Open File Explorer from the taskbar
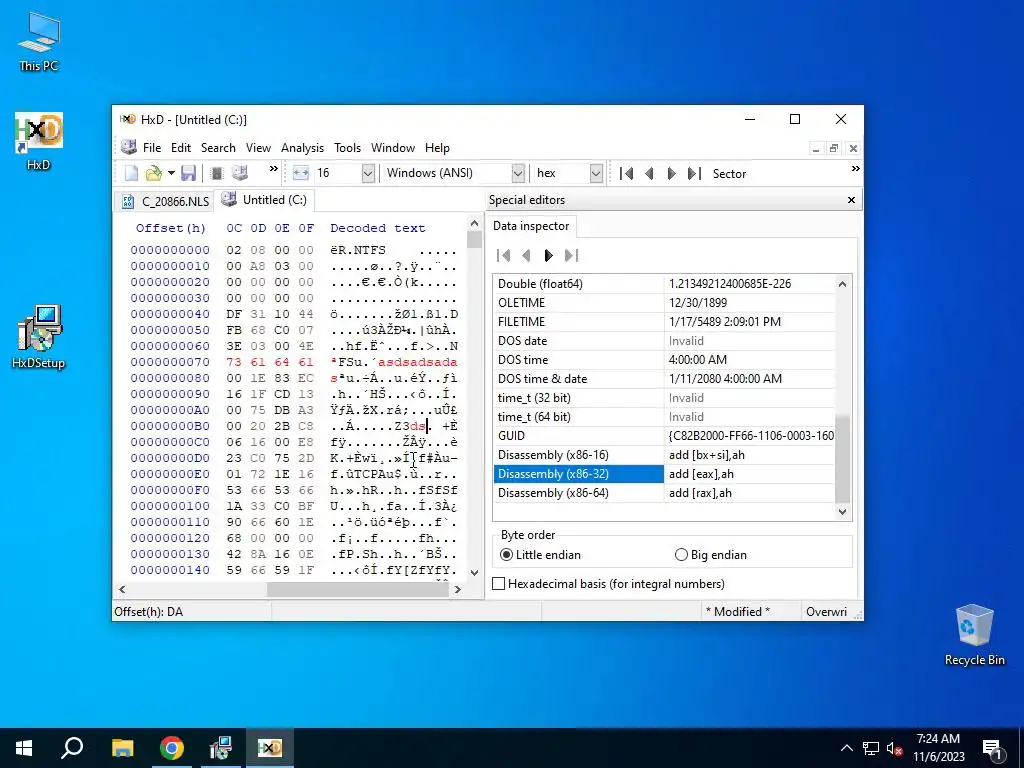The image size is (1024, 768). click(x=122, y=748)
